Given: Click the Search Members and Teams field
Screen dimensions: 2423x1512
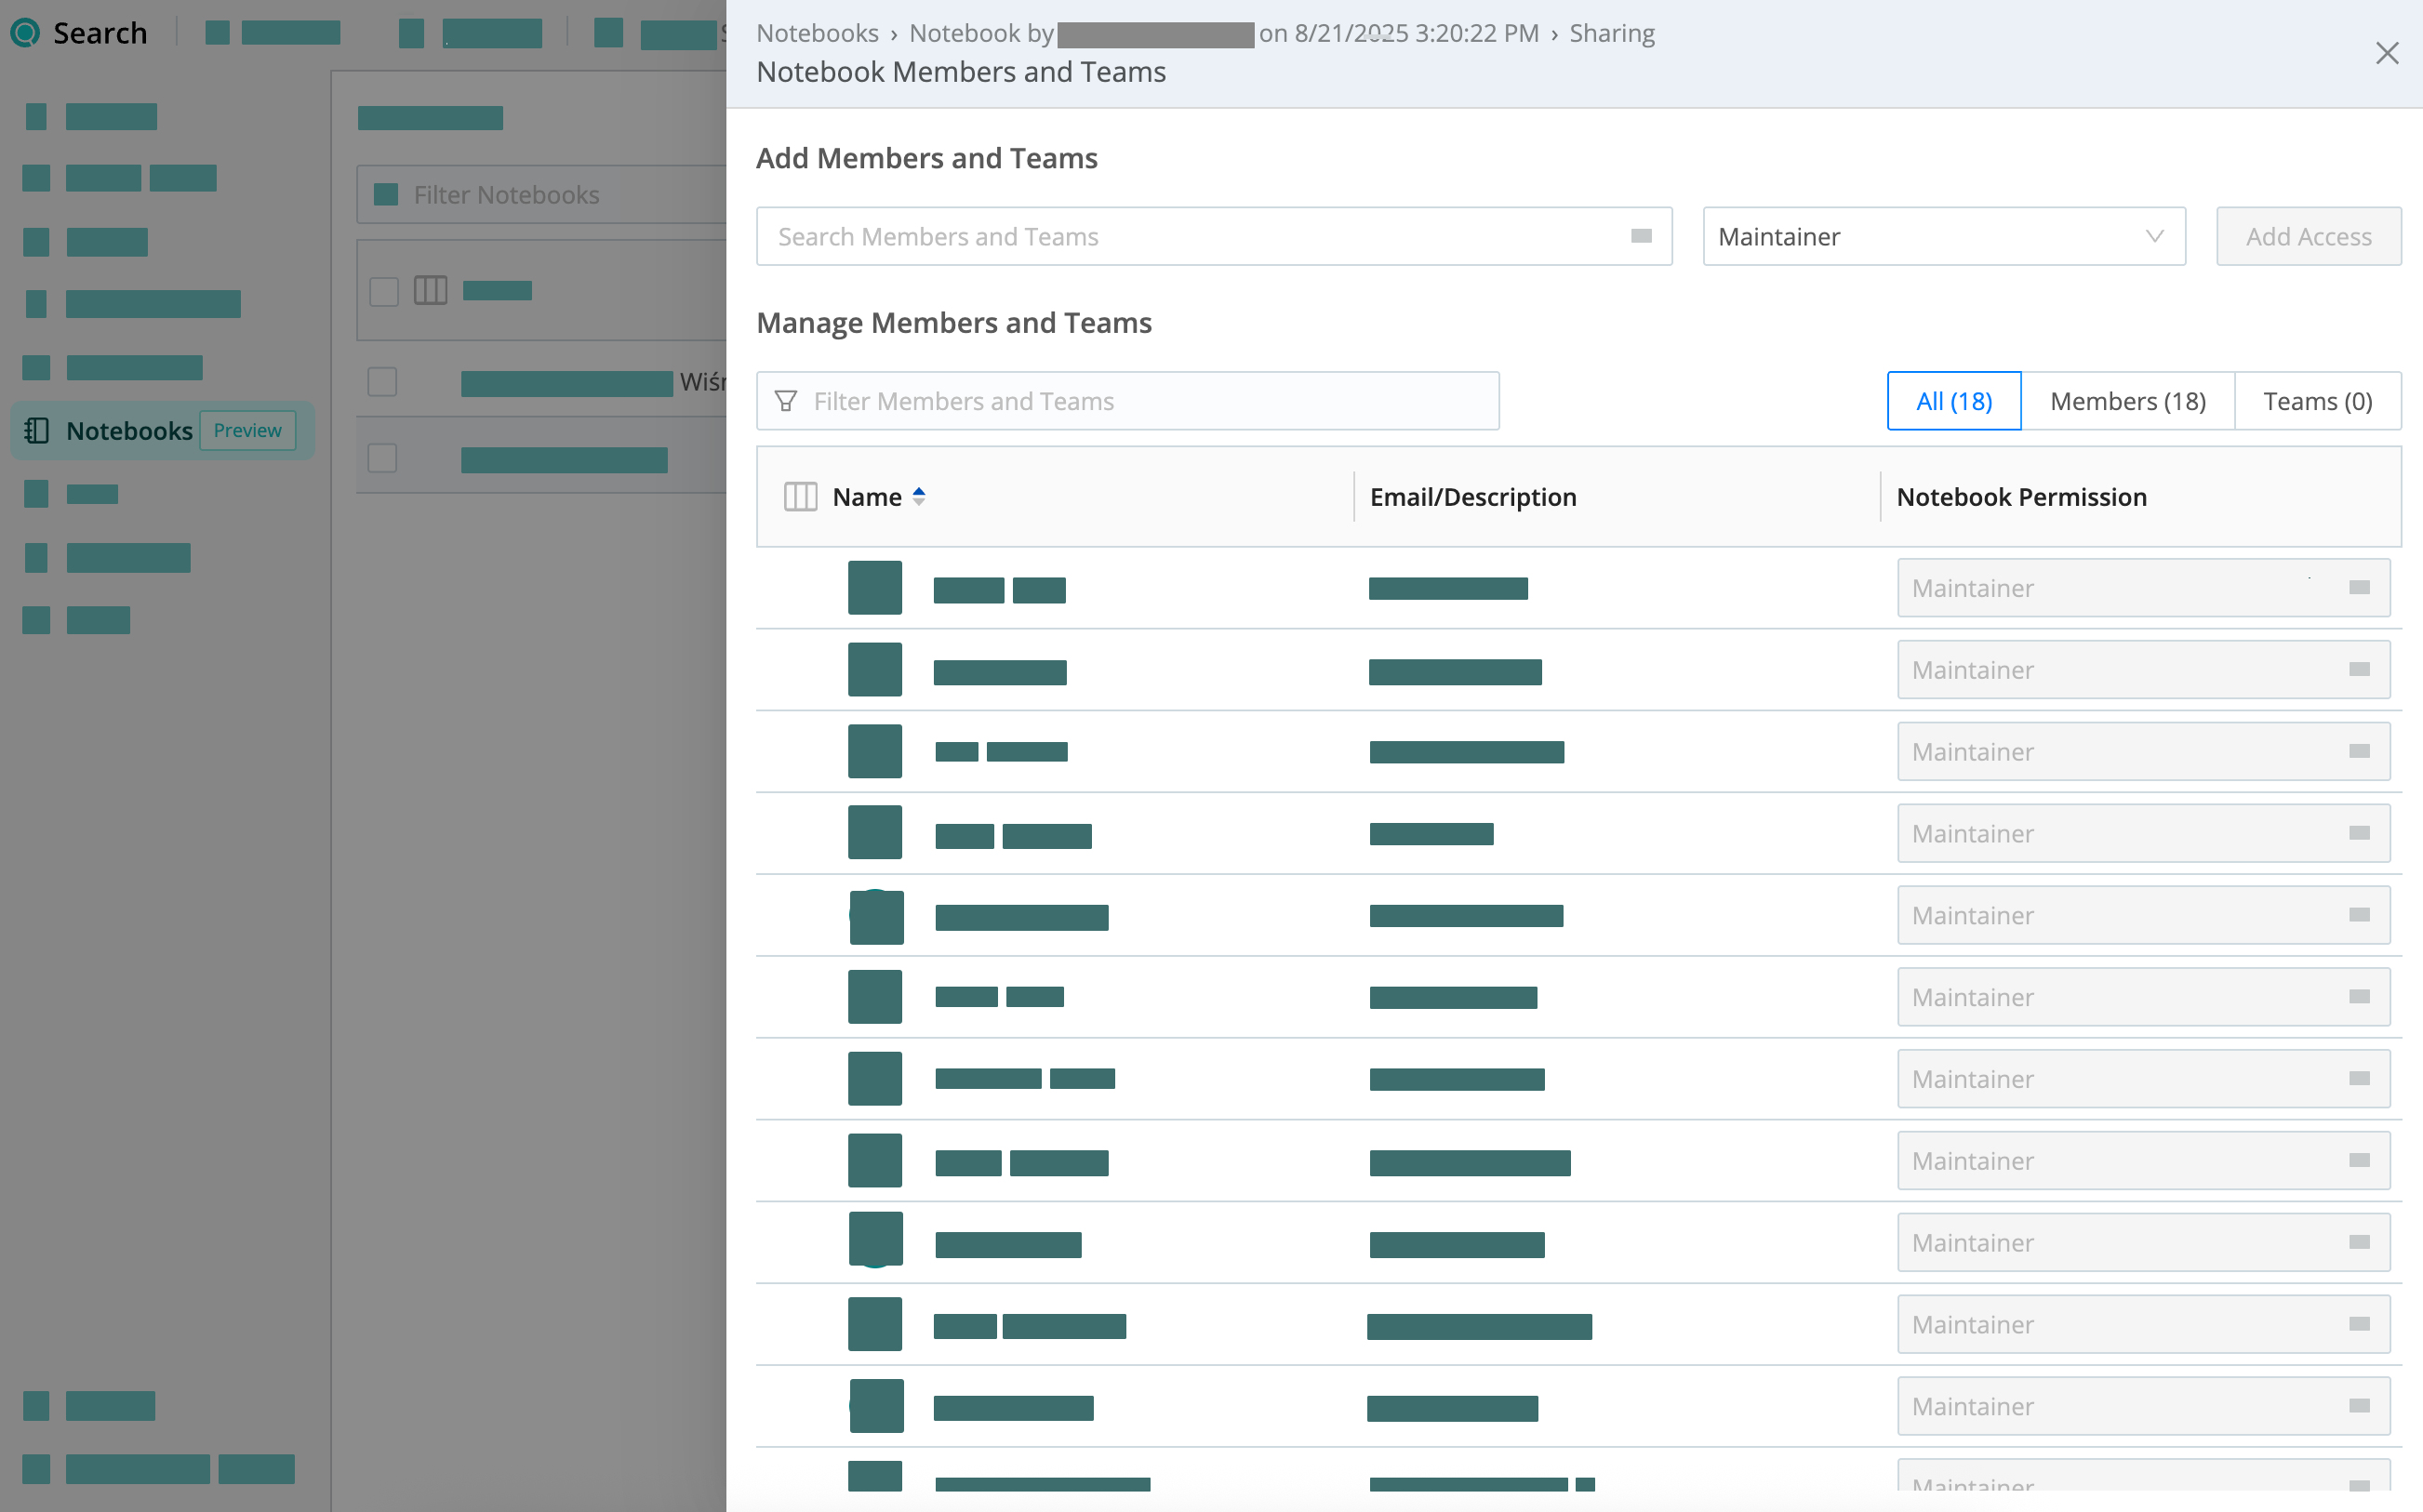Looking at the screenshot, I should pos(1213,236).
